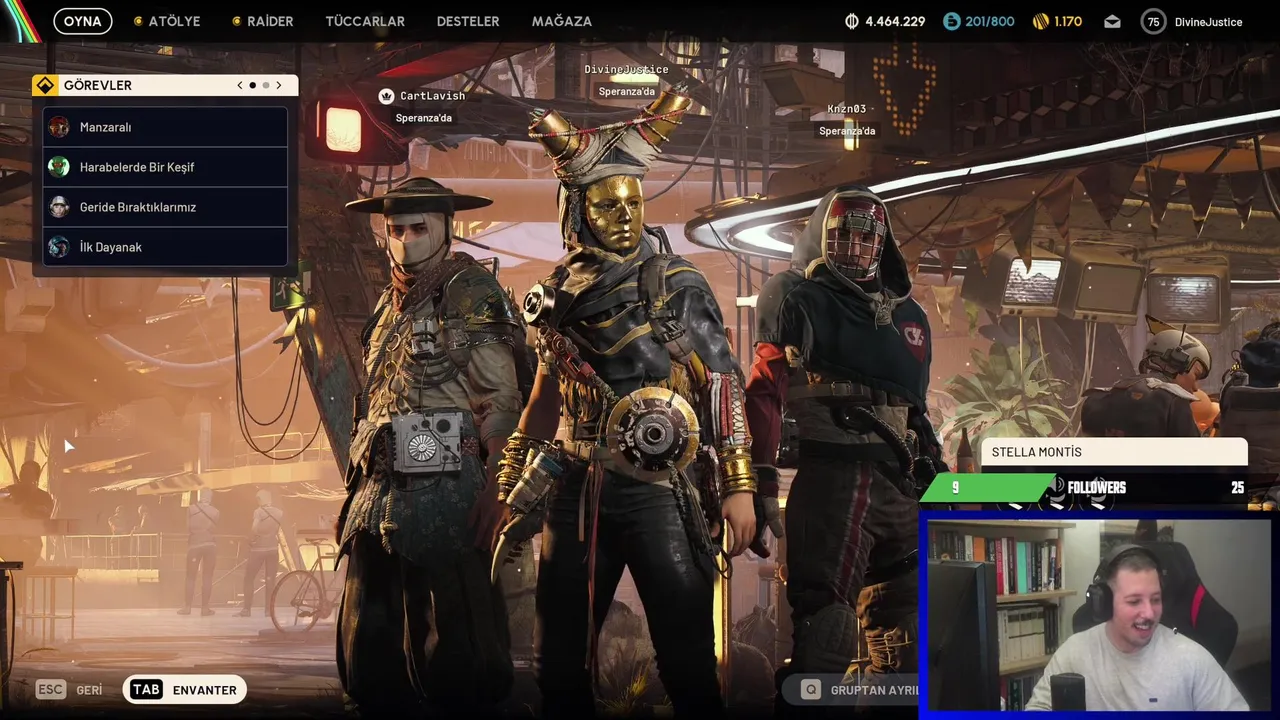This screenshot has width=1280, height=720.
Task: Open the Manzaralı quest
Action: [x=165, y=127]
